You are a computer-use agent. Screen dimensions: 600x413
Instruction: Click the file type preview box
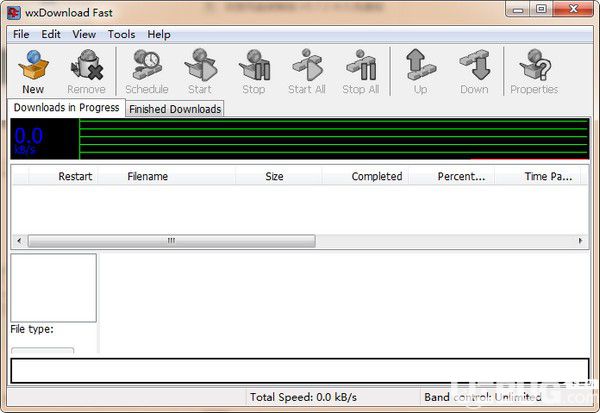(54, 287)
